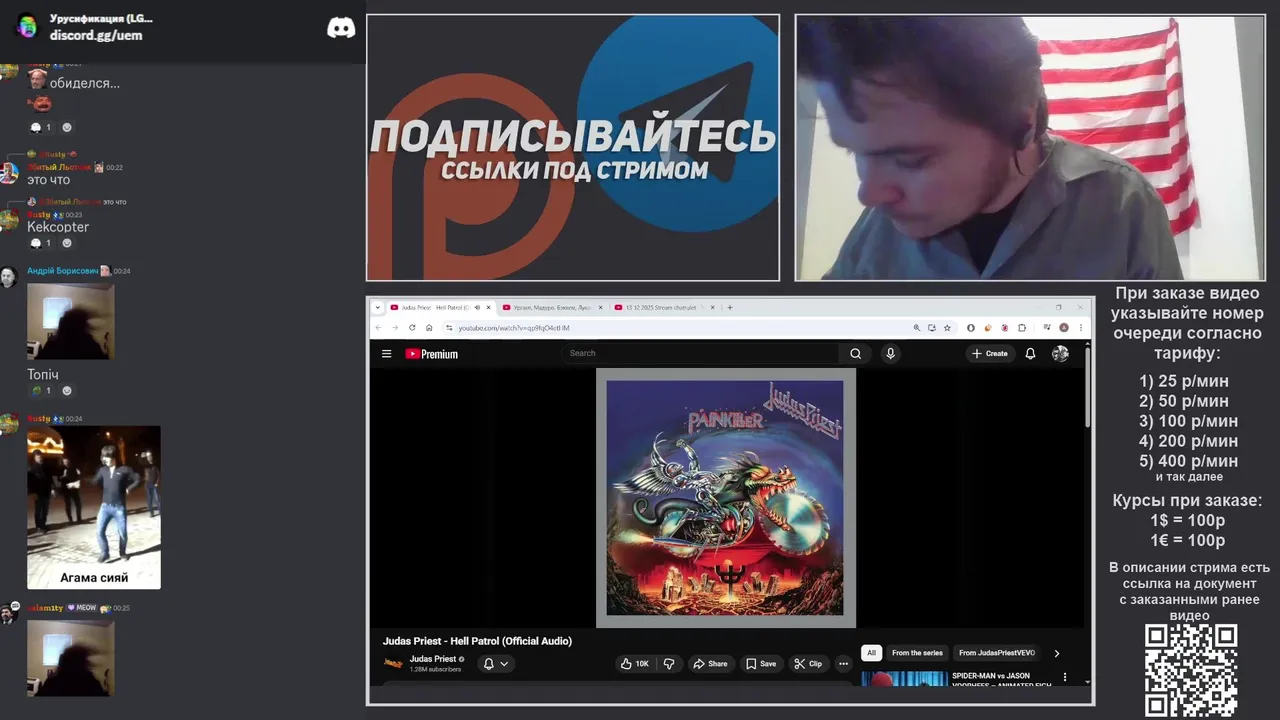Share the Judas Priest video
1280x720 pixels.
(710, 663)
